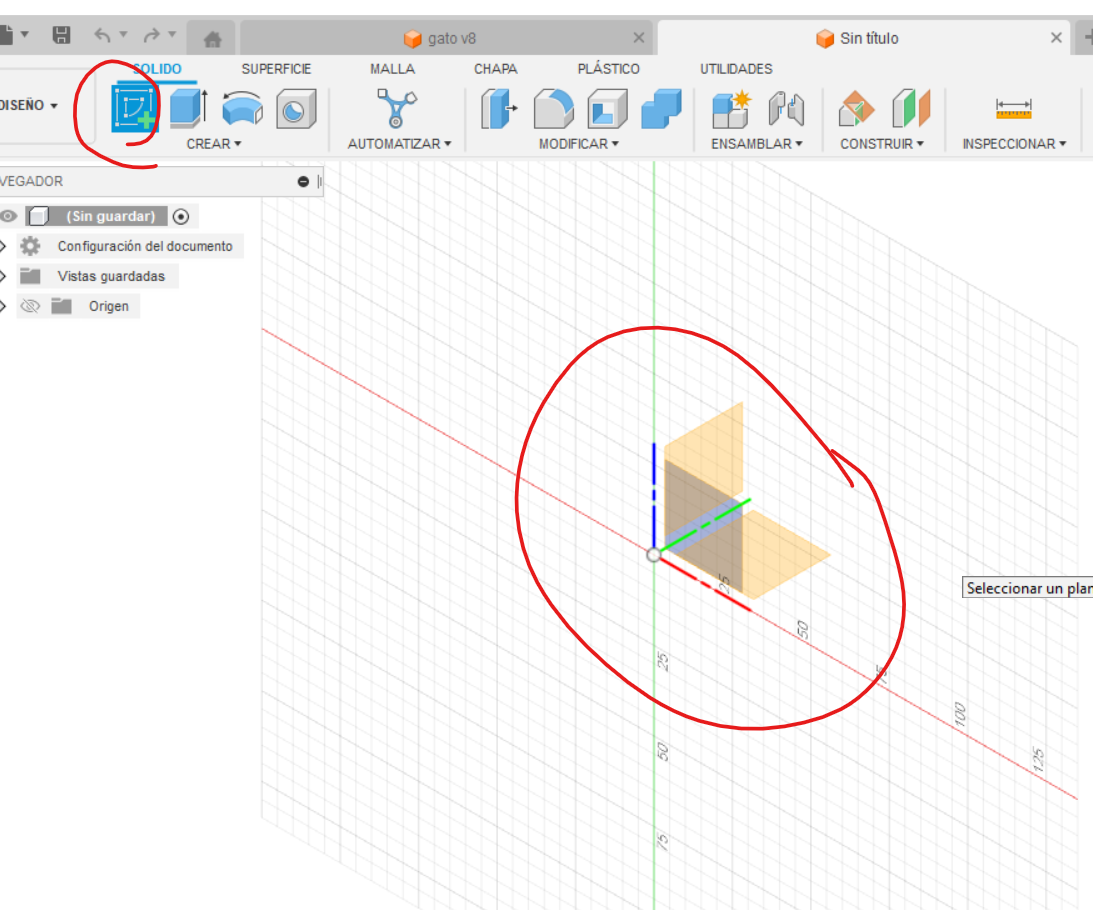Open the MODIFICAR dropdown menu
The image size is (1093, 910).
click(579, 144)
